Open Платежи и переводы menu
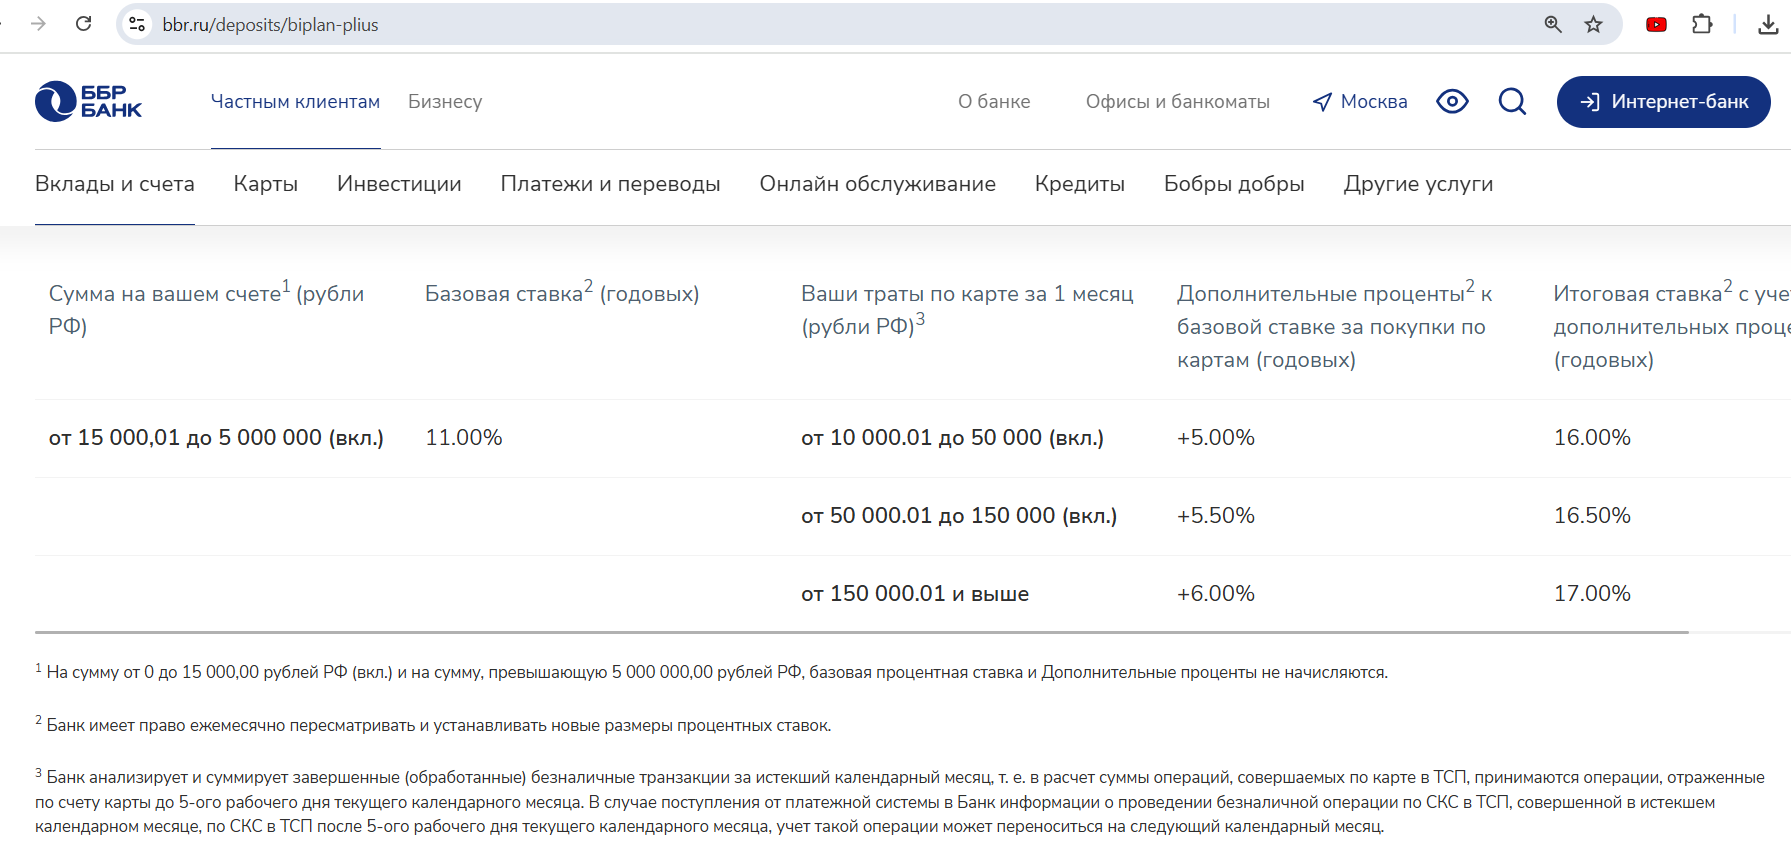1791x857 pixels. click(610, 184)
